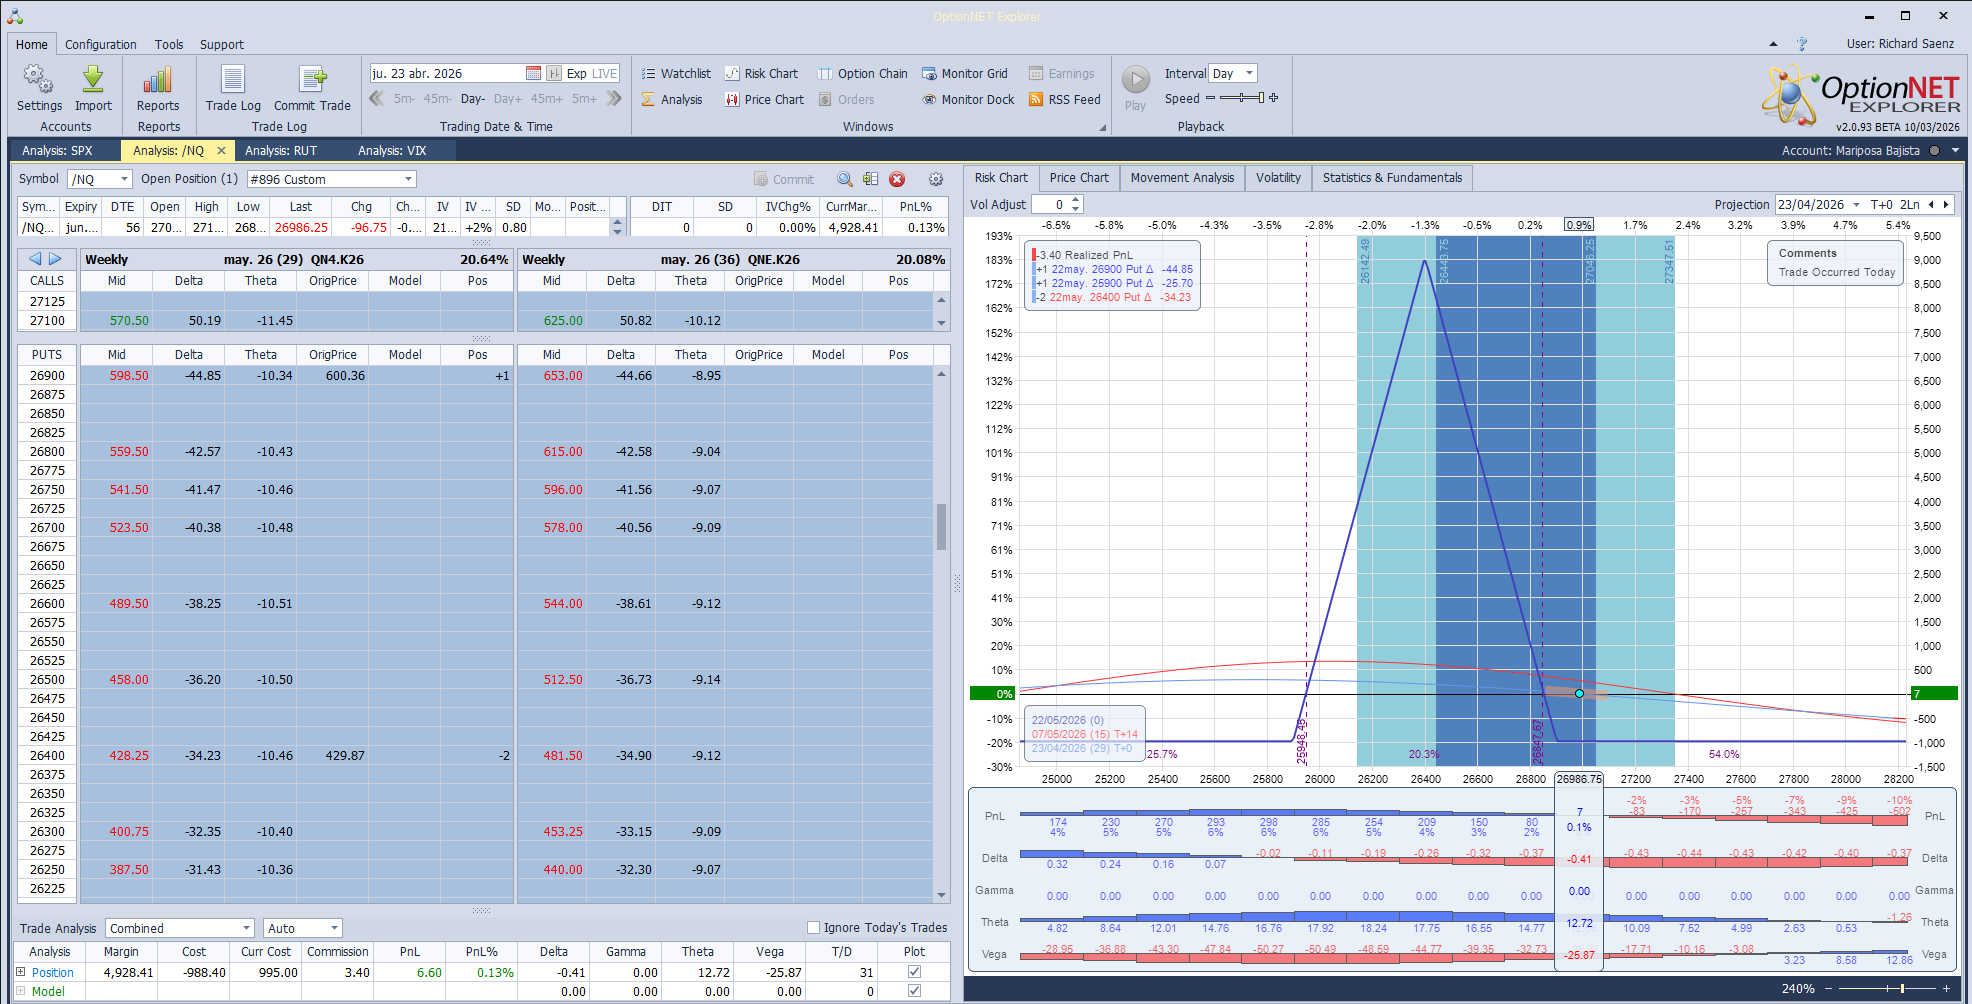Open Price Chart window from ribbon

click(x=764, y=99)
